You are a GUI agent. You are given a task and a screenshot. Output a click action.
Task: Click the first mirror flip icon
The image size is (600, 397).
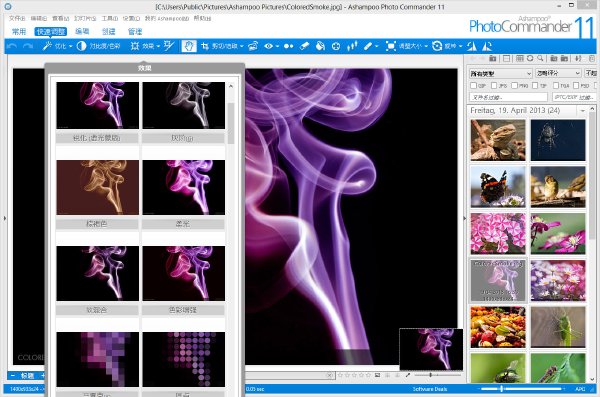(472, 46)
